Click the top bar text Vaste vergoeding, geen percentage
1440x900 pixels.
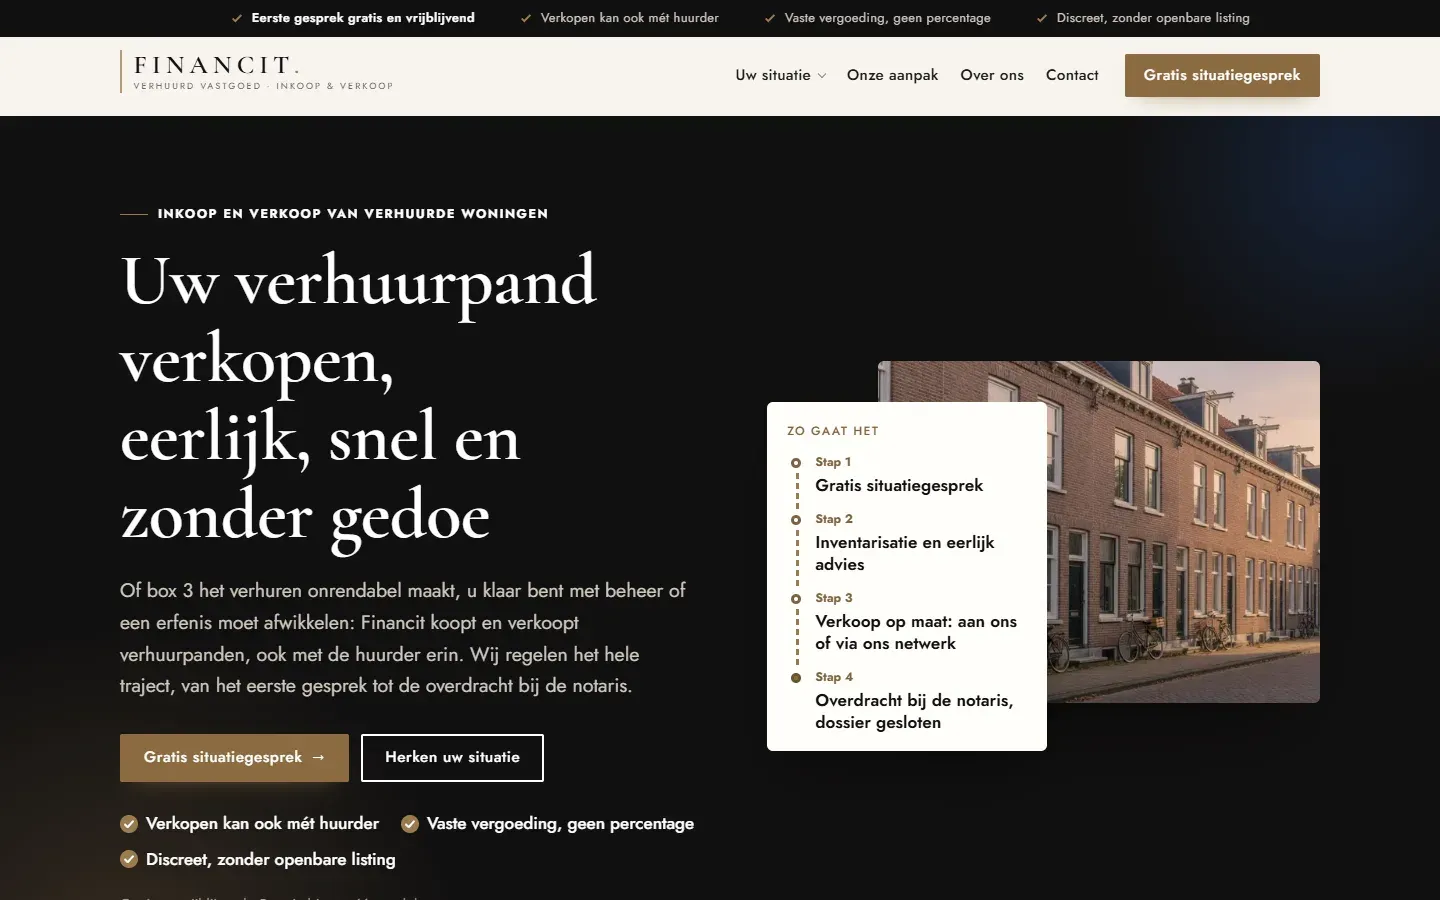(x=888, y=18)
